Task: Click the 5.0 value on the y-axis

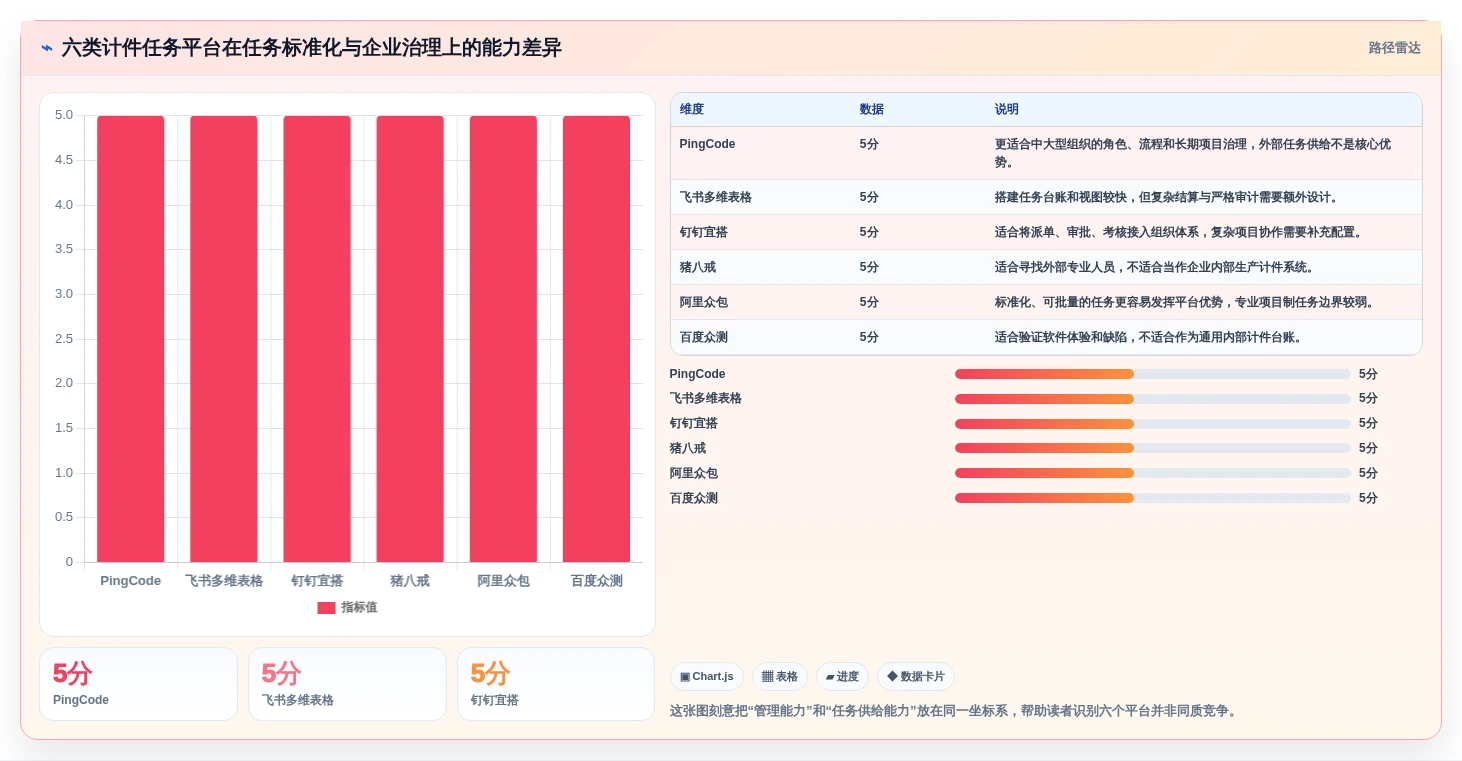Action: tap(64, 115)
